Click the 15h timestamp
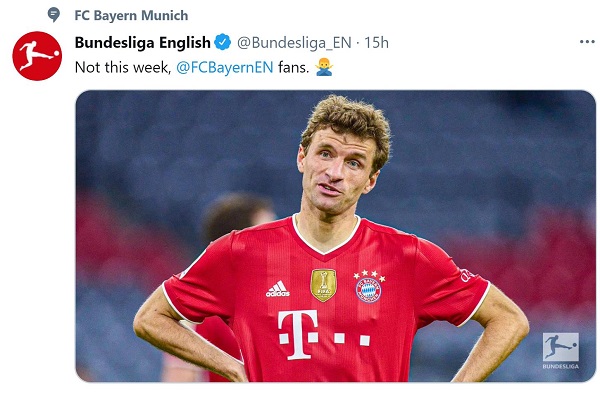The image size is (600, 395). (376, 42)
